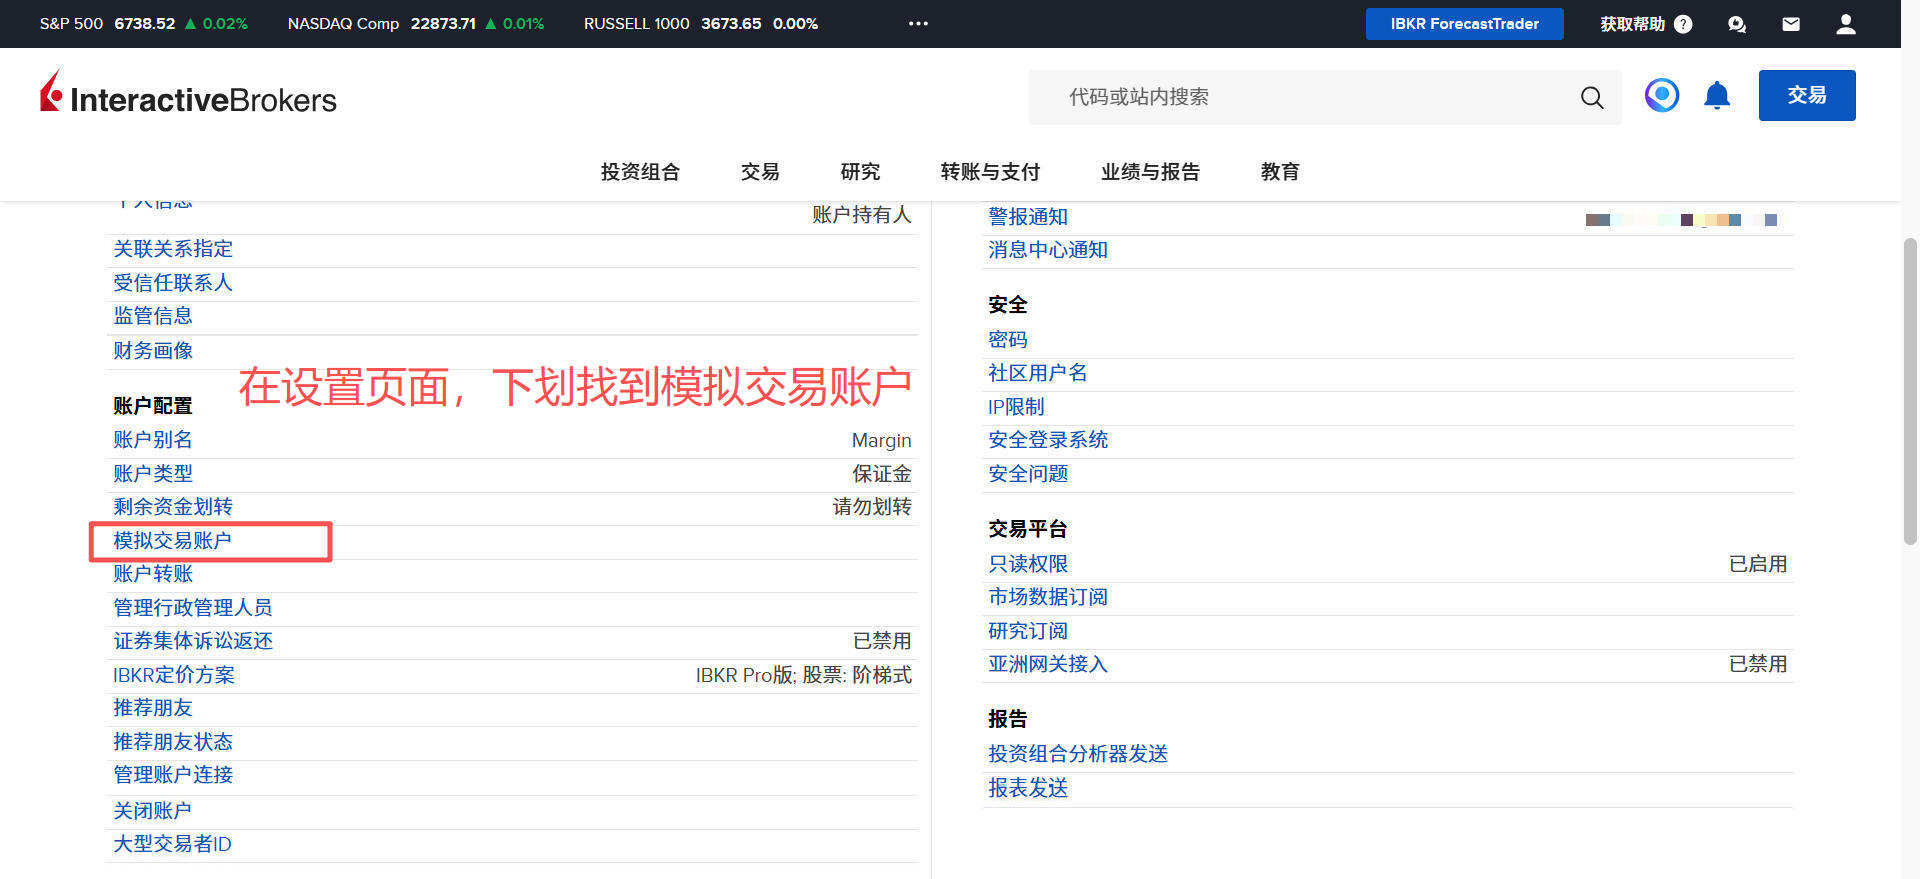The height and width of the screenshot is (879, 1920).
Task: Expand the ticker bar three-dots menu
Action: 918,24
